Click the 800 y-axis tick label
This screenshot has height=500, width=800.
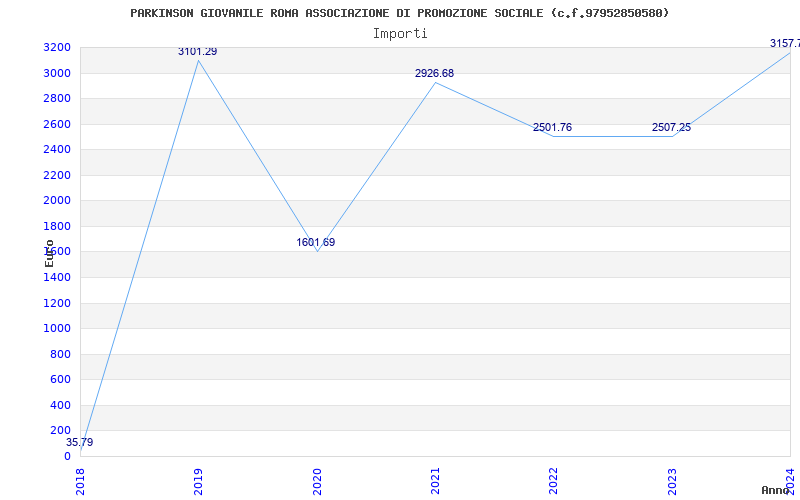[60, 354]
